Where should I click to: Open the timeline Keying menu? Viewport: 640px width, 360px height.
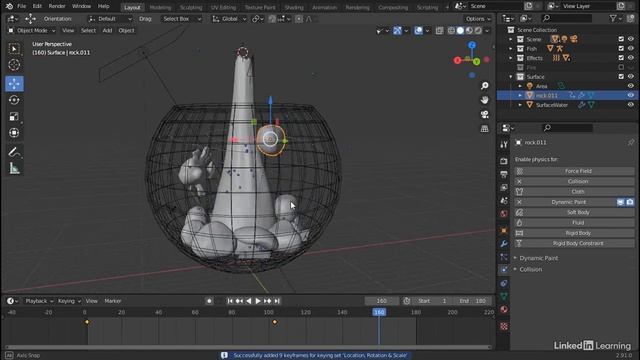(x=69, y=301)
